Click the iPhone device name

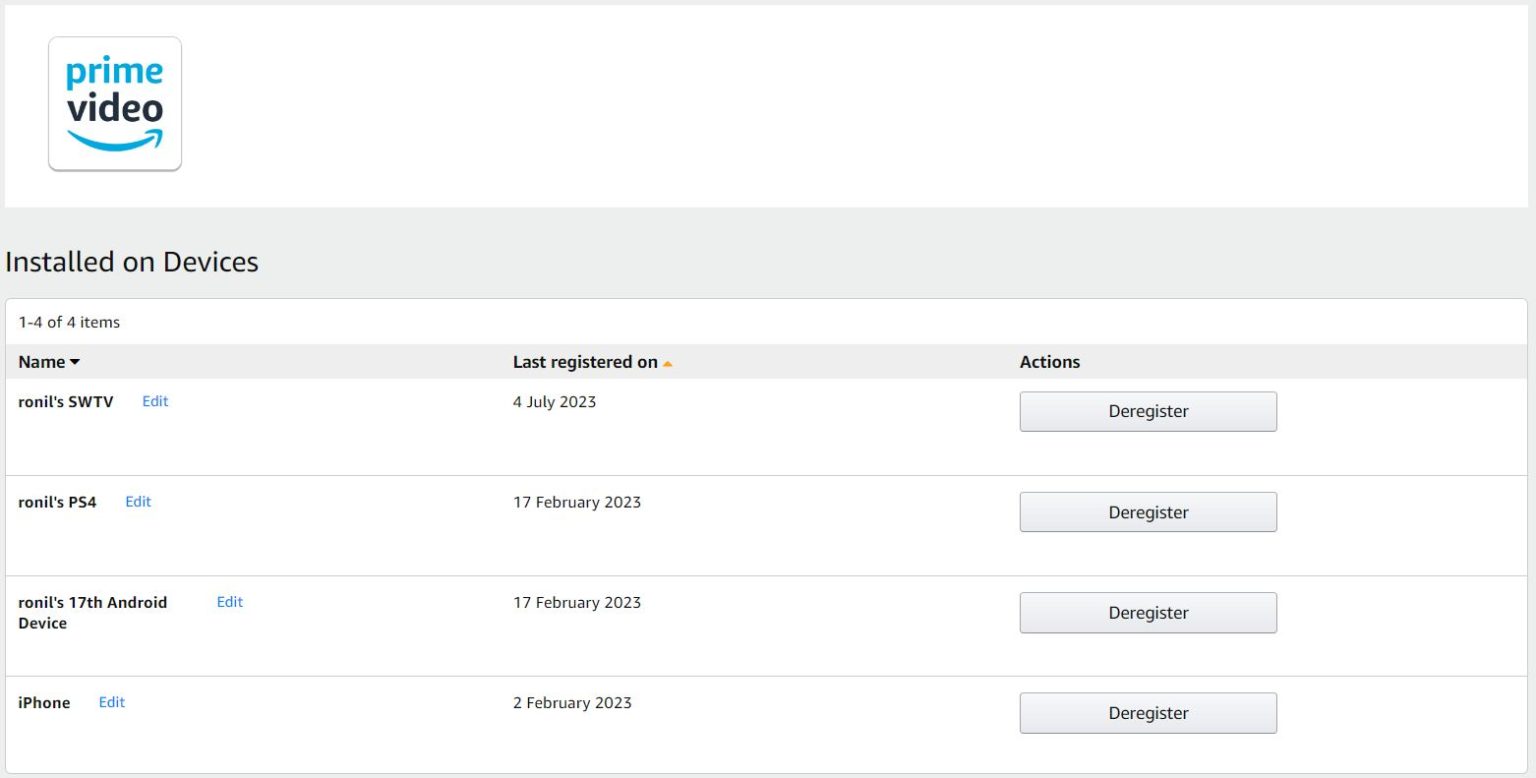point(44,703)
